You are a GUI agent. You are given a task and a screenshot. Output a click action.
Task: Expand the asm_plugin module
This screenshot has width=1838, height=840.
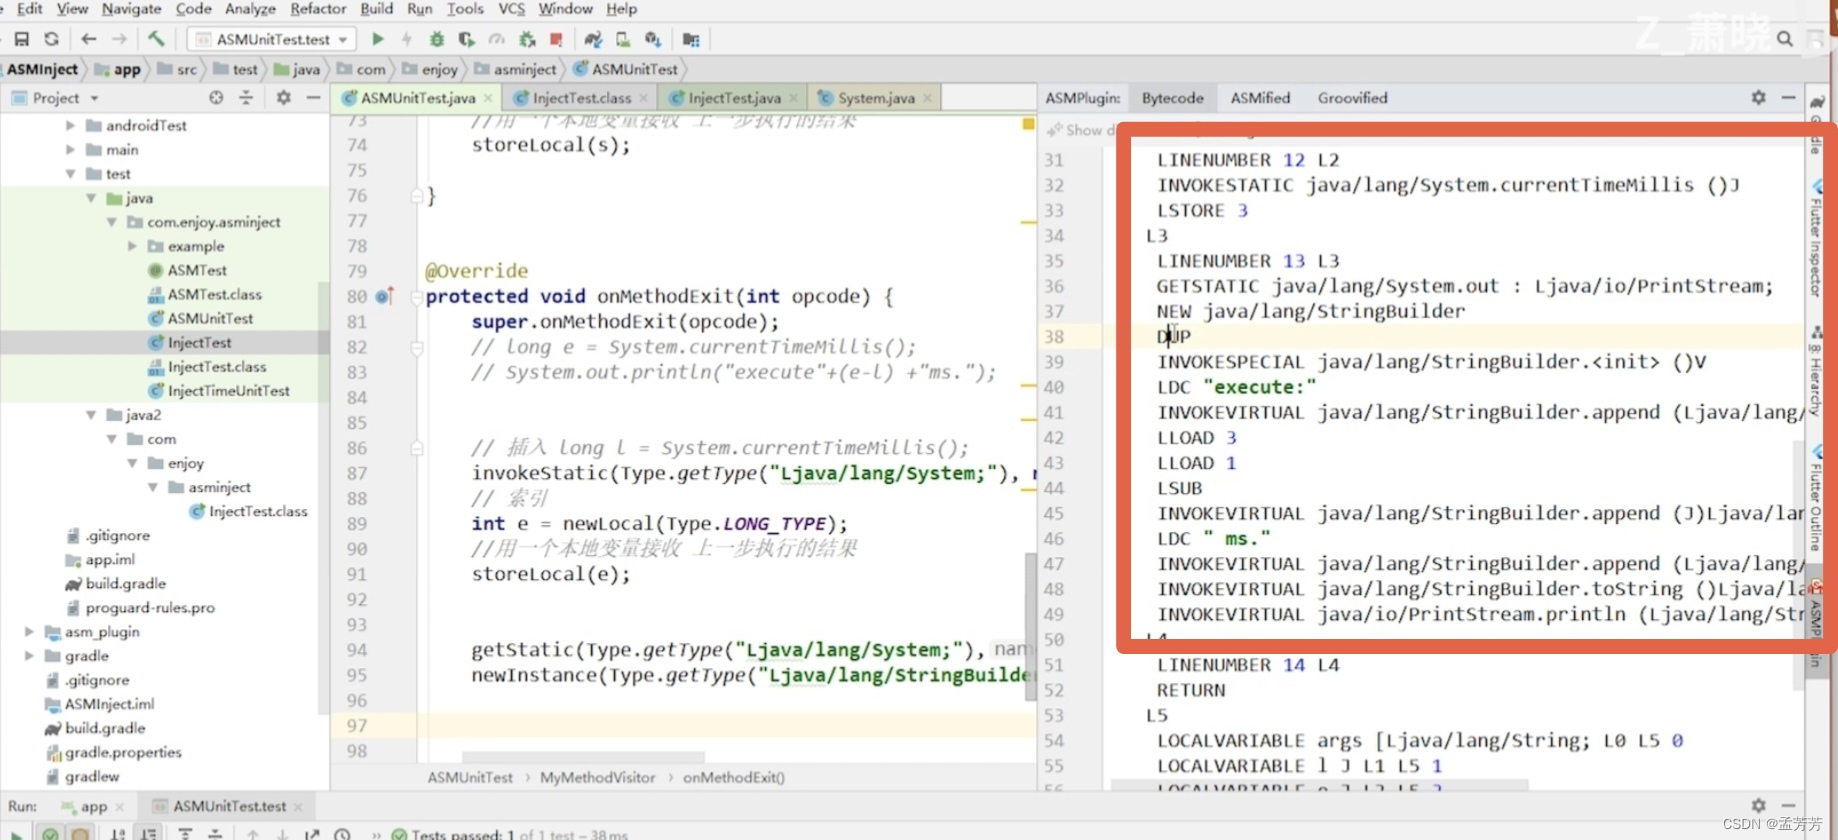pyautogui.click(x=29, y=632)
